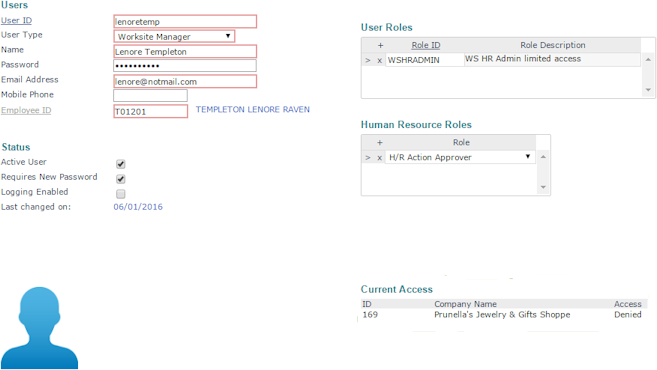Enable the Logging Enabled checkbox
This screenshot has height=370, width=657.
121,194
